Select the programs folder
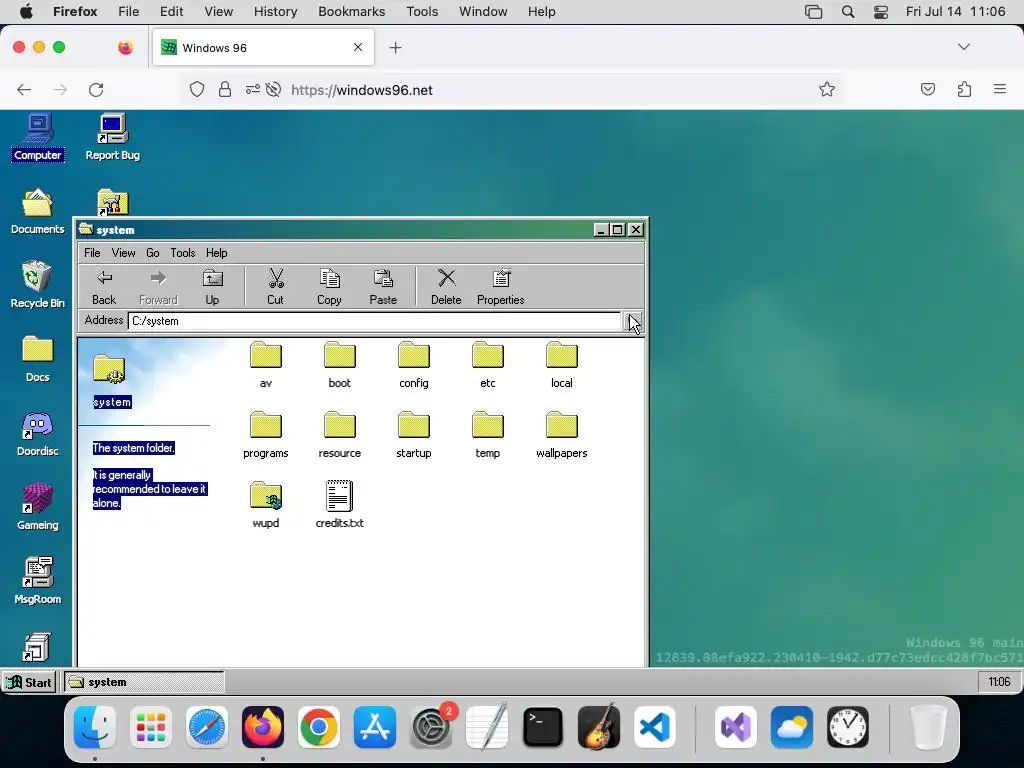Screen dimensions: 1024x768 (x=266, y=435)
